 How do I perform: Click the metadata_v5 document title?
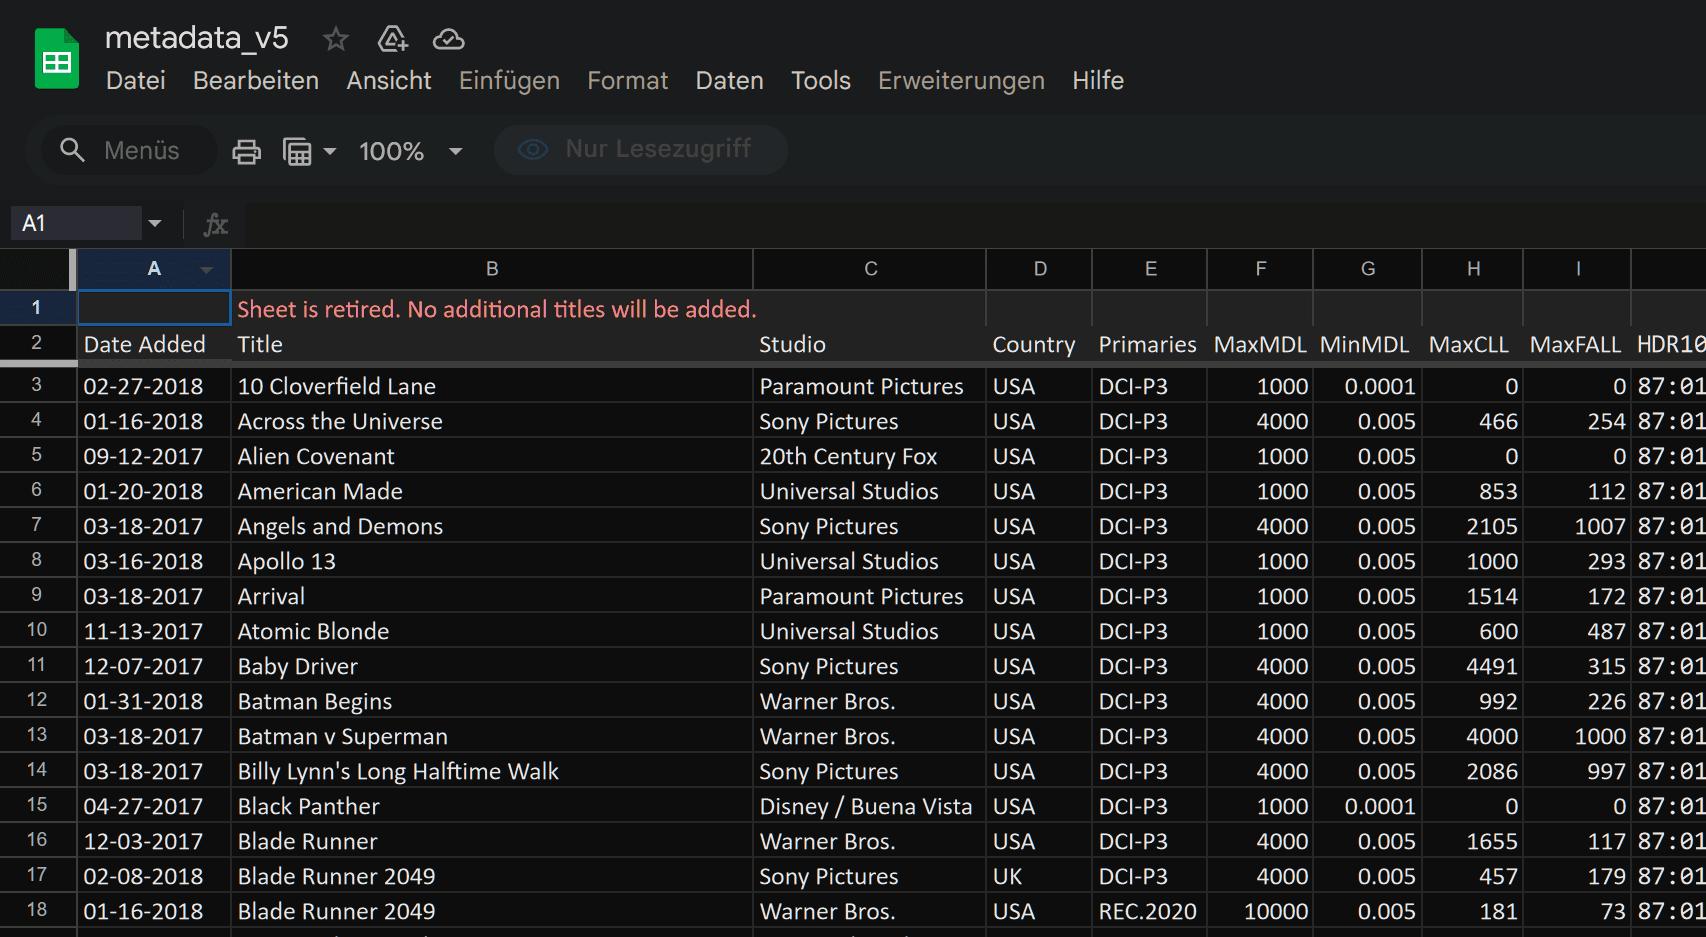[x=197, y=38]
